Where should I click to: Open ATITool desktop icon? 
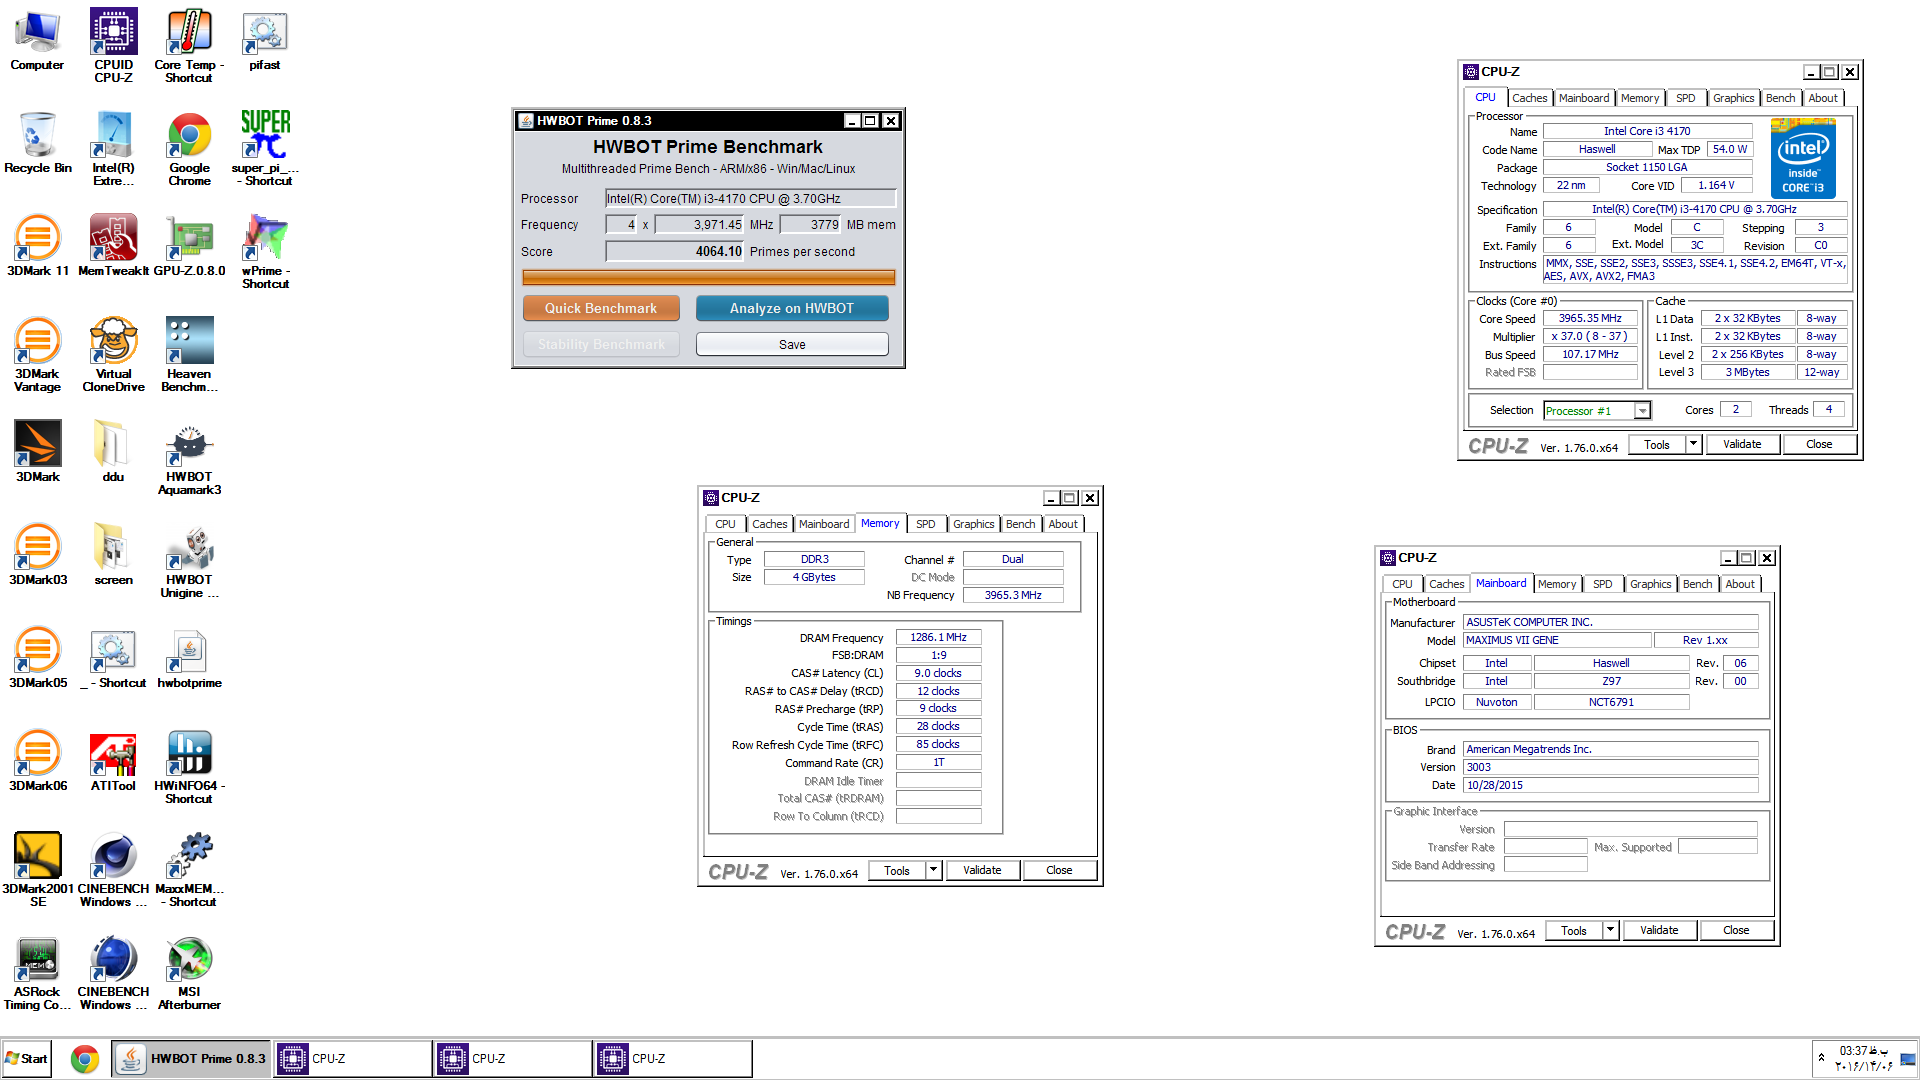113,761
